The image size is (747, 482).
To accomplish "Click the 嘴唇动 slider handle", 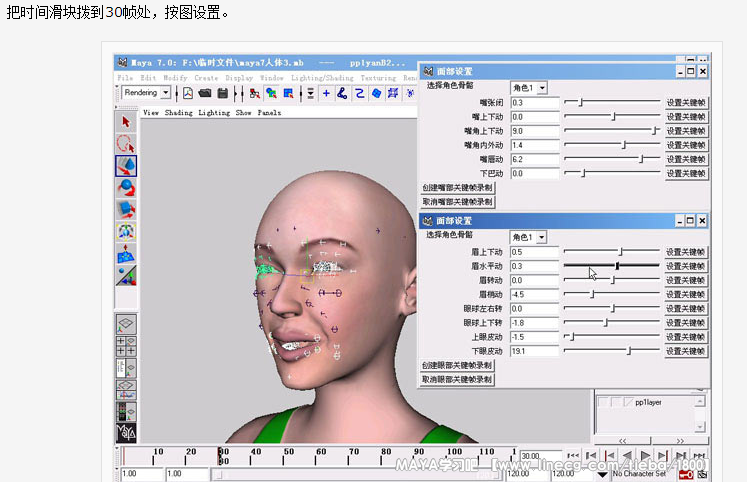I will tap(641, 159).
